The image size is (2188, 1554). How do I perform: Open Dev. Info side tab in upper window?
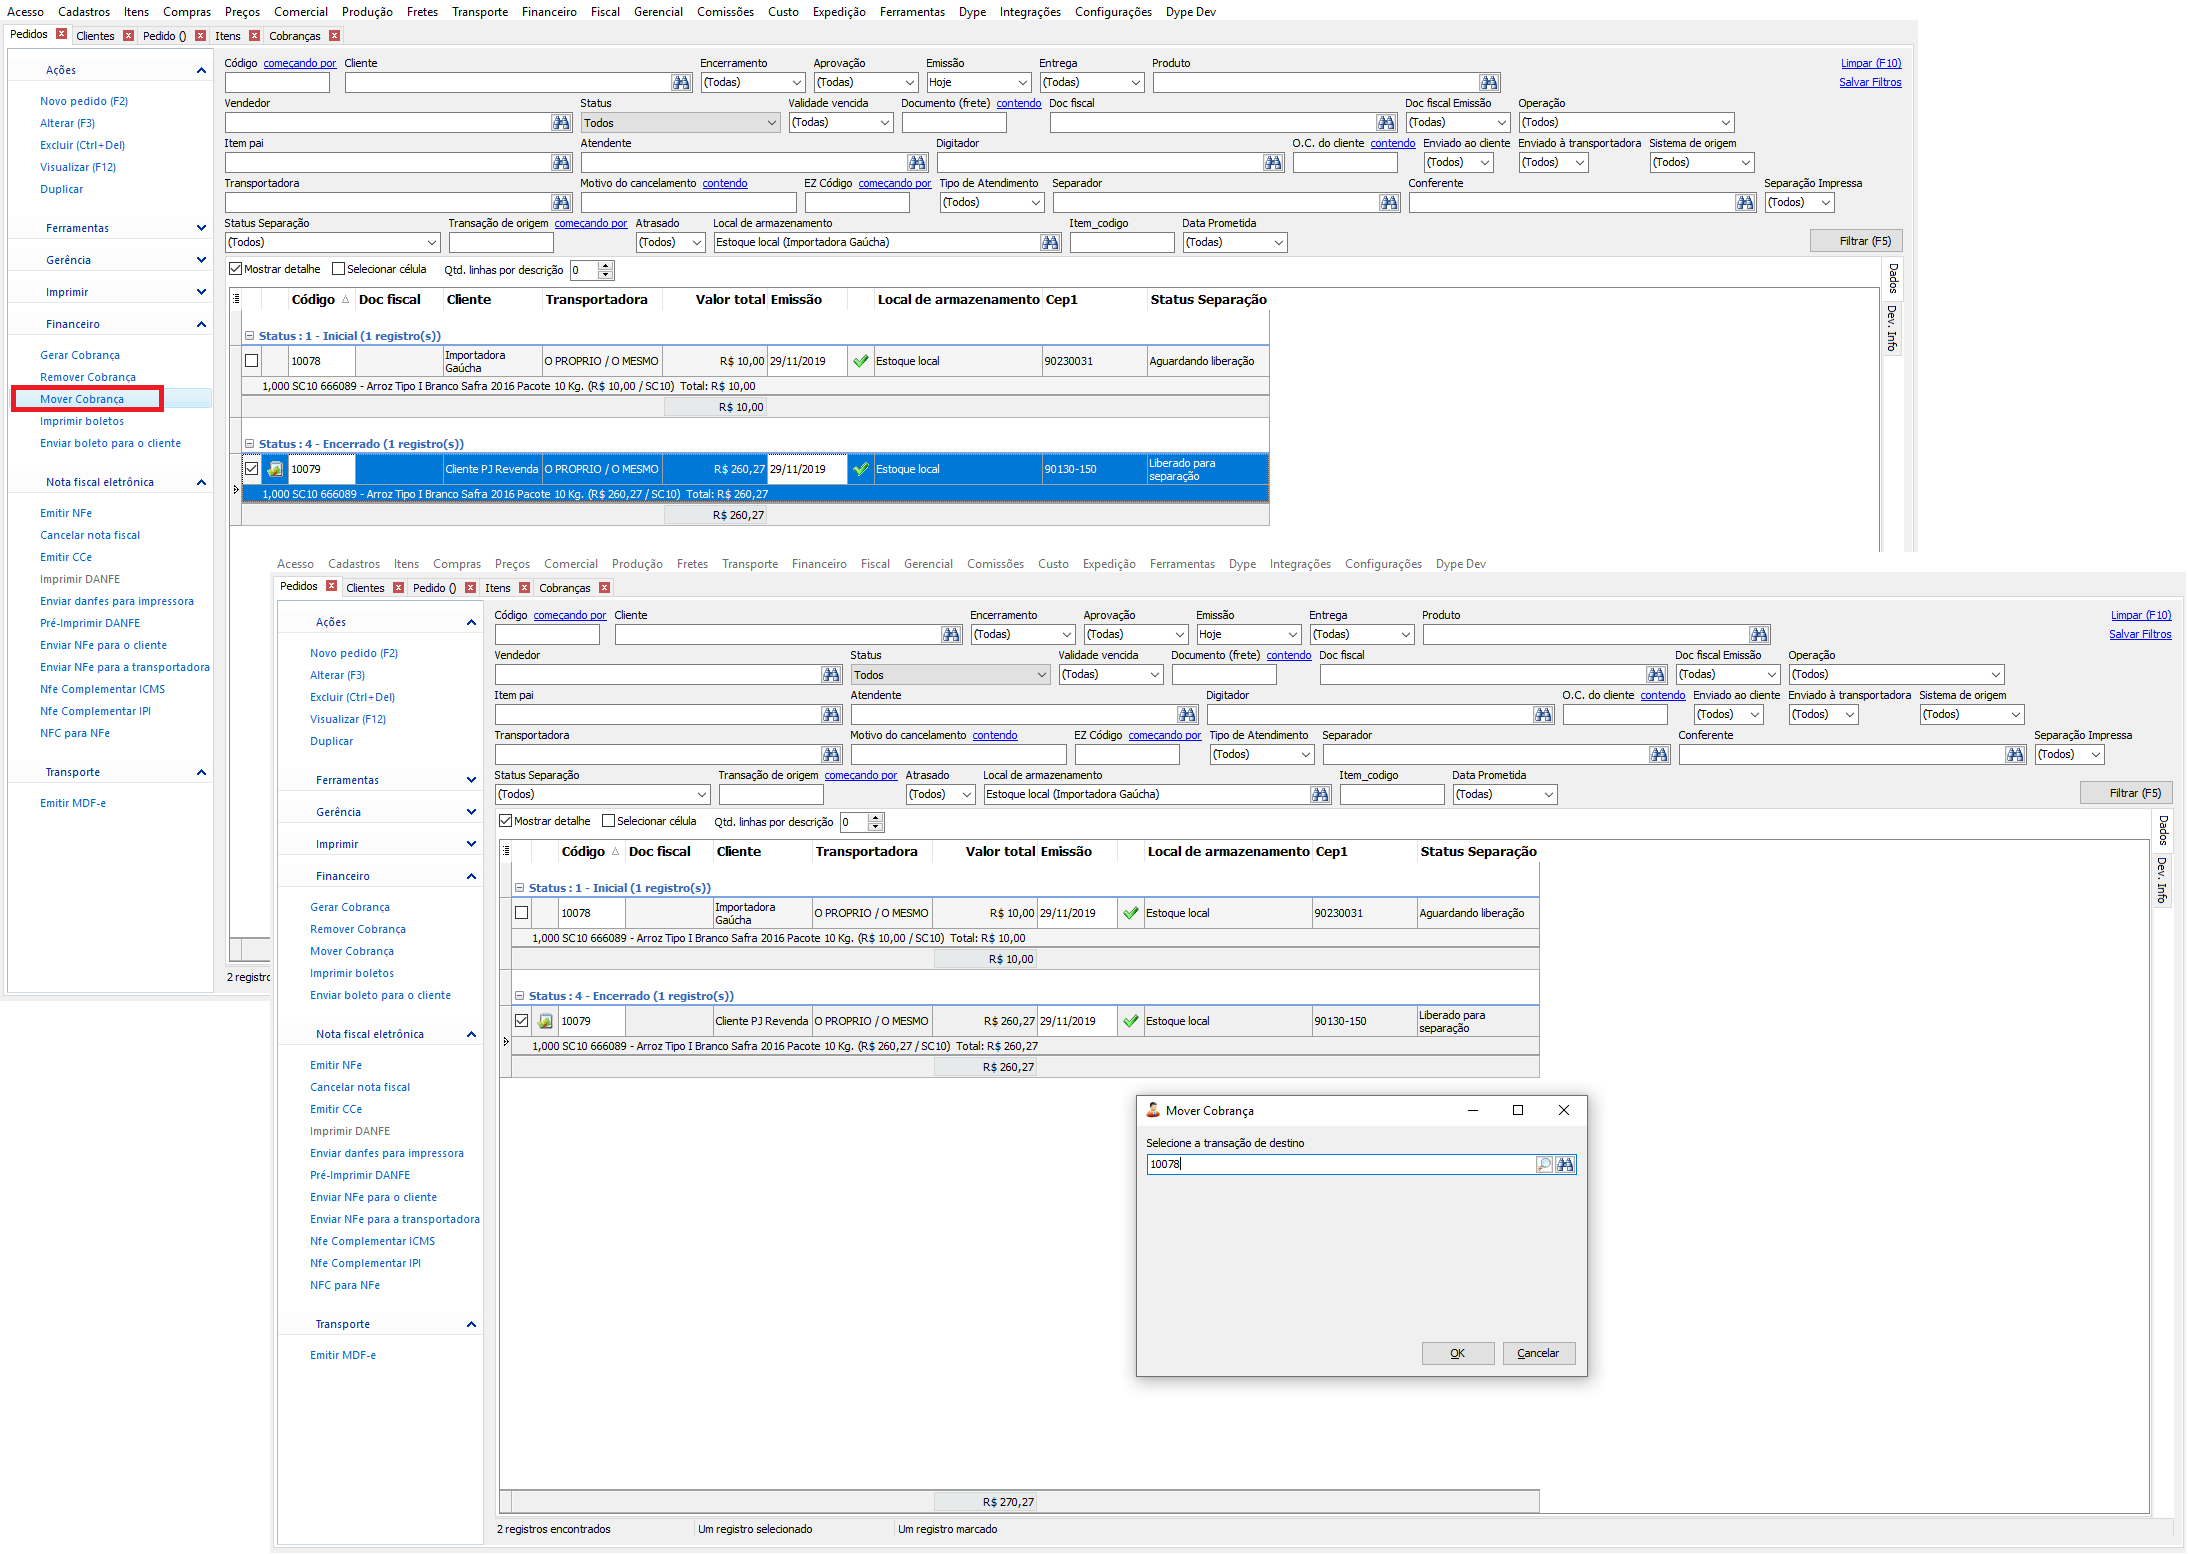click(x=1892, y=328)
